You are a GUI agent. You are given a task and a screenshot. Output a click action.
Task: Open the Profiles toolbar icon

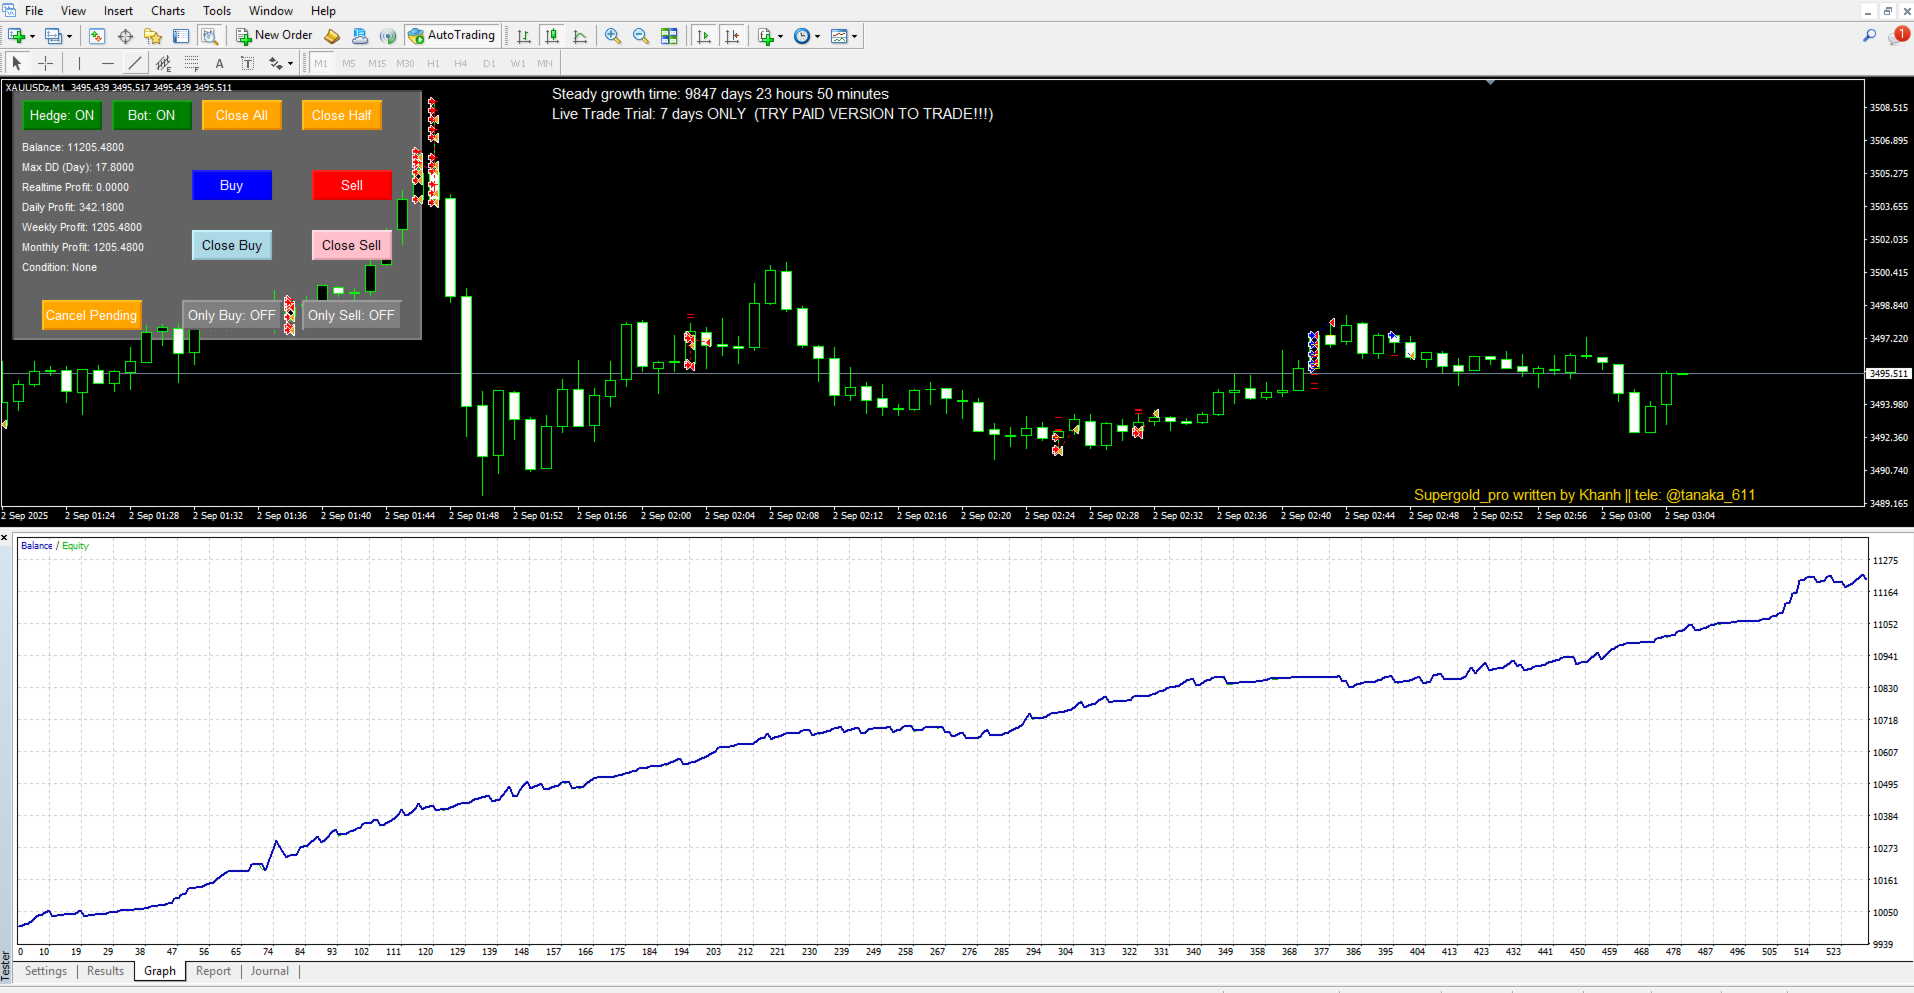click(x=54, y=36)
